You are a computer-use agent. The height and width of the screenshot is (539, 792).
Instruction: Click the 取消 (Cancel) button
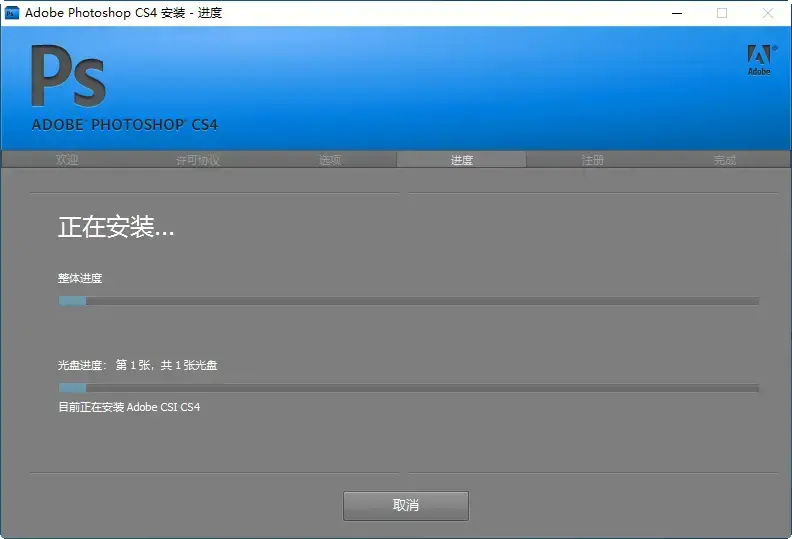coord(406,505)
